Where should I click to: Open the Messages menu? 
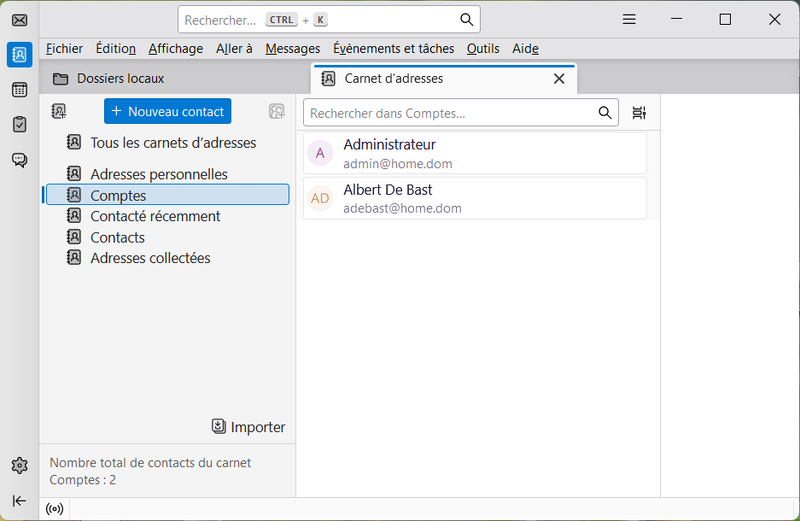(293, 48)
